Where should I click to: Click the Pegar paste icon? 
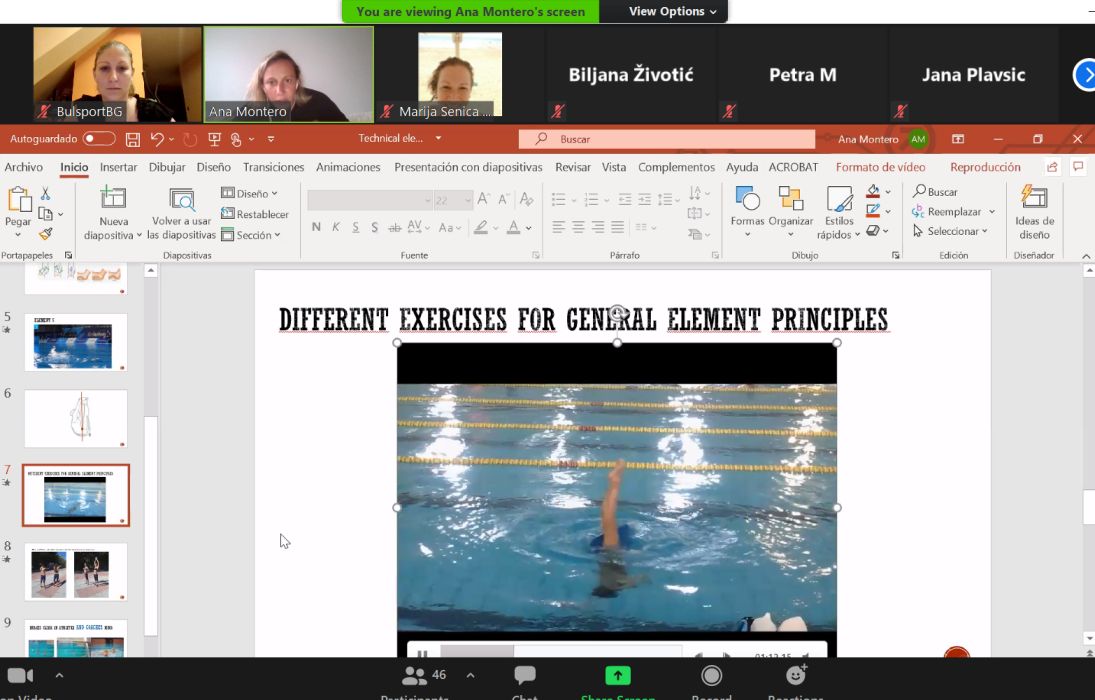point(19,200)
